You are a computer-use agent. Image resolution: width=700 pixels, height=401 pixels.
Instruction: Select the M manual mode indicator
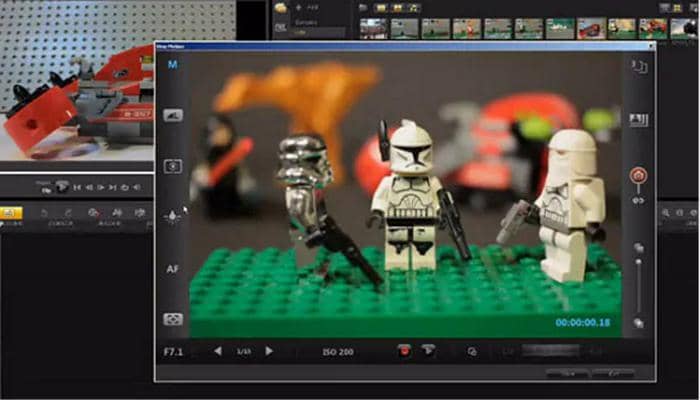click(x=172, y=65)
